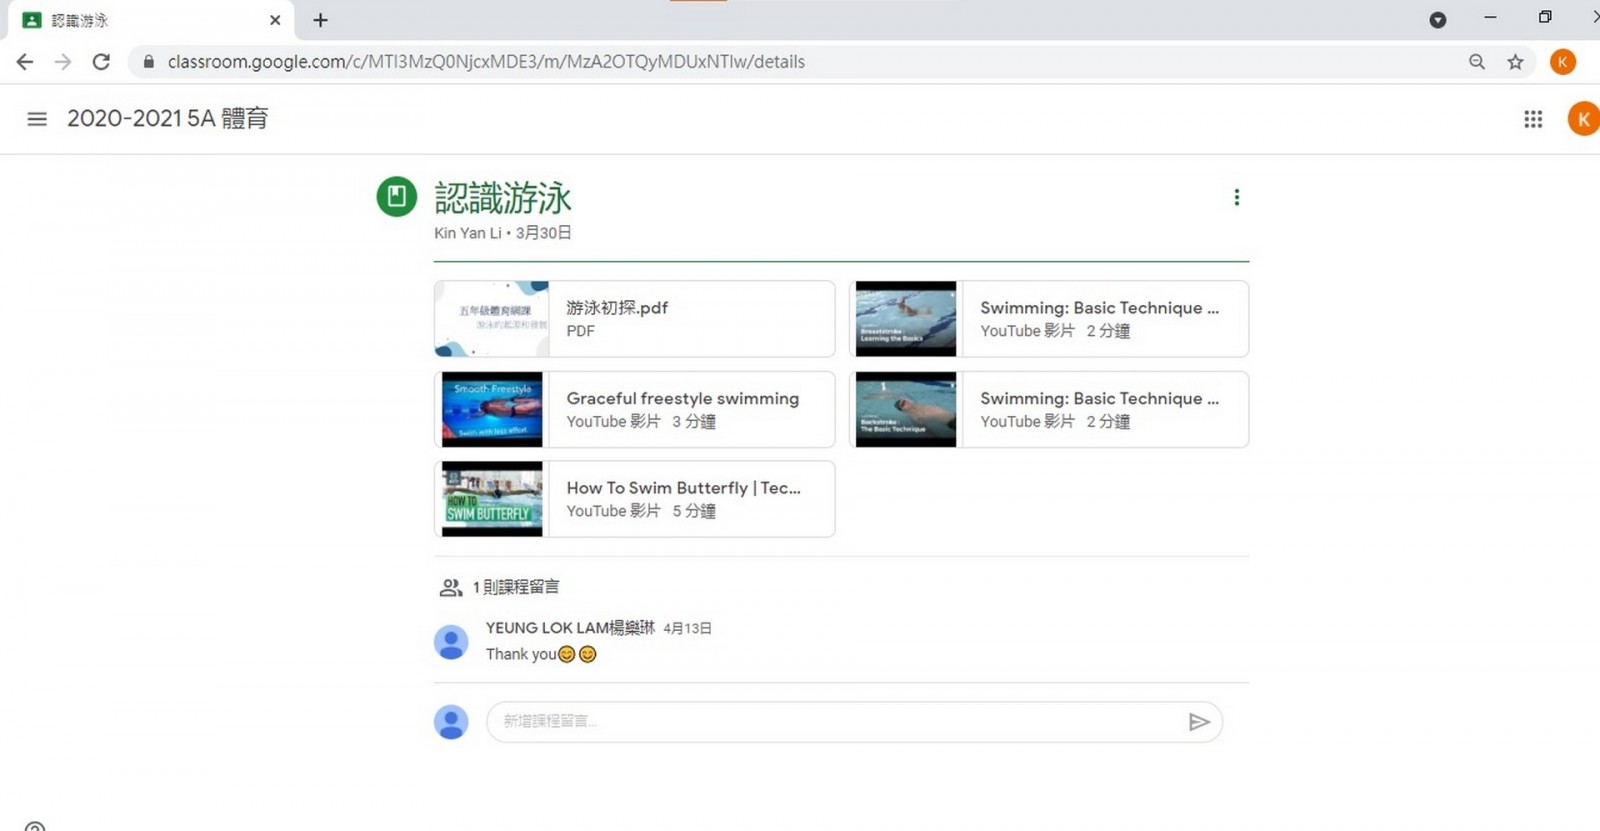Reload the page with refresh icon
This screenshot has height=831, width=1600.
point(101,62)
